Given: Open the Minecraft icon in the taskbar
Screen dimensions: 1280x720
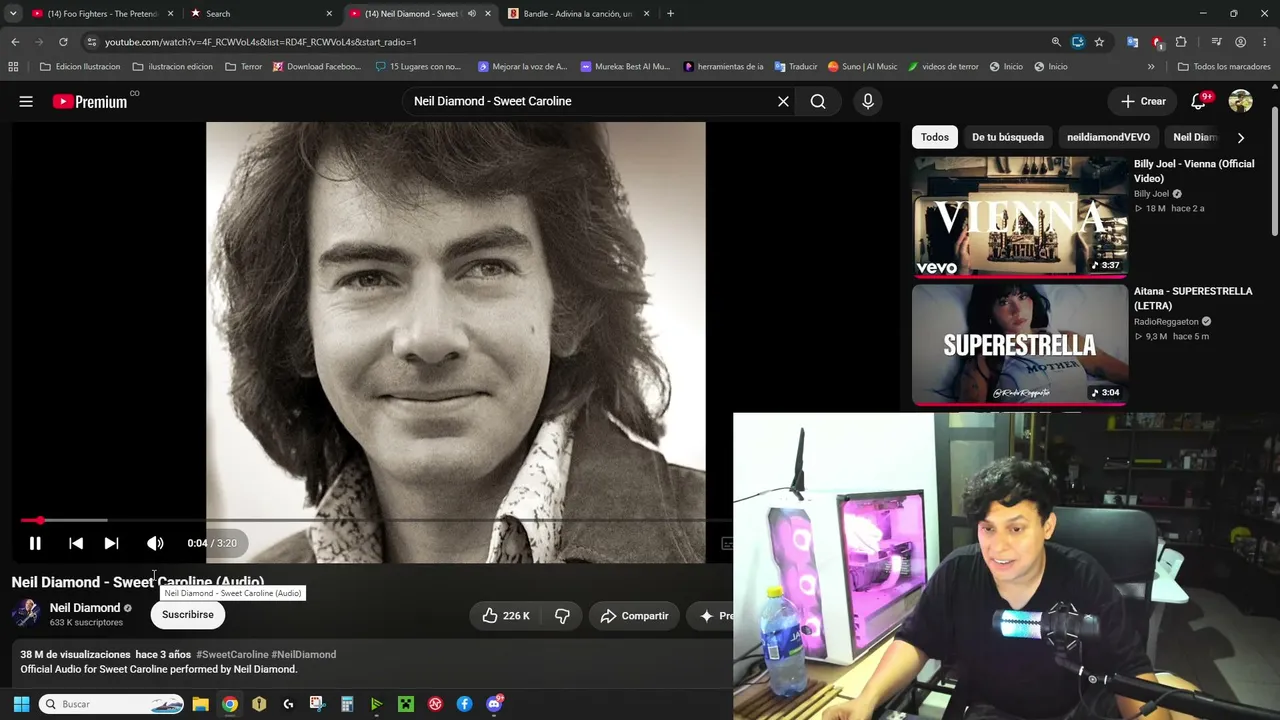Looking at the screenshot, I should coord(406,704).
